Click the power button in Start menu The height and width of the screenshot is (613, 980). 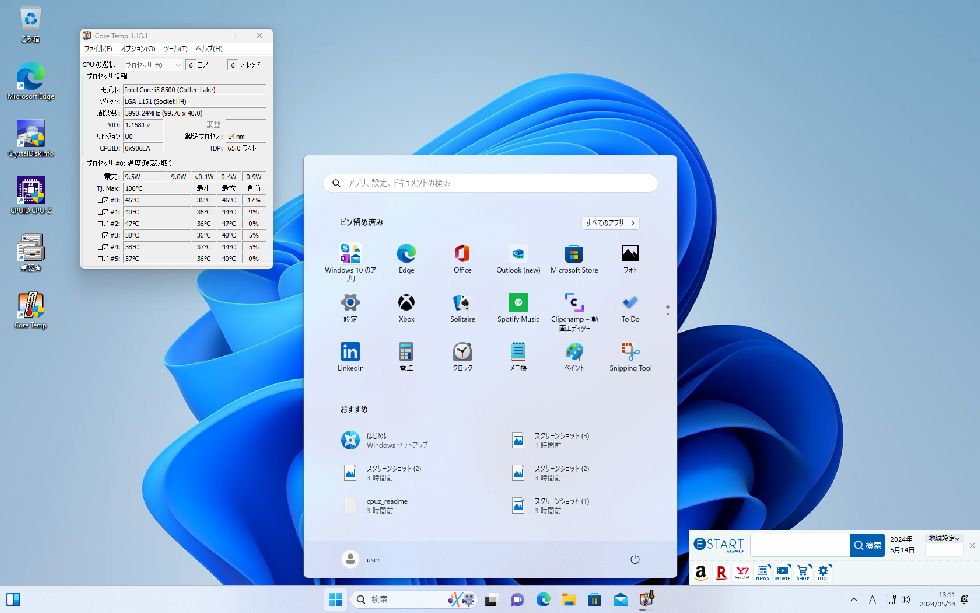[634, 560]
